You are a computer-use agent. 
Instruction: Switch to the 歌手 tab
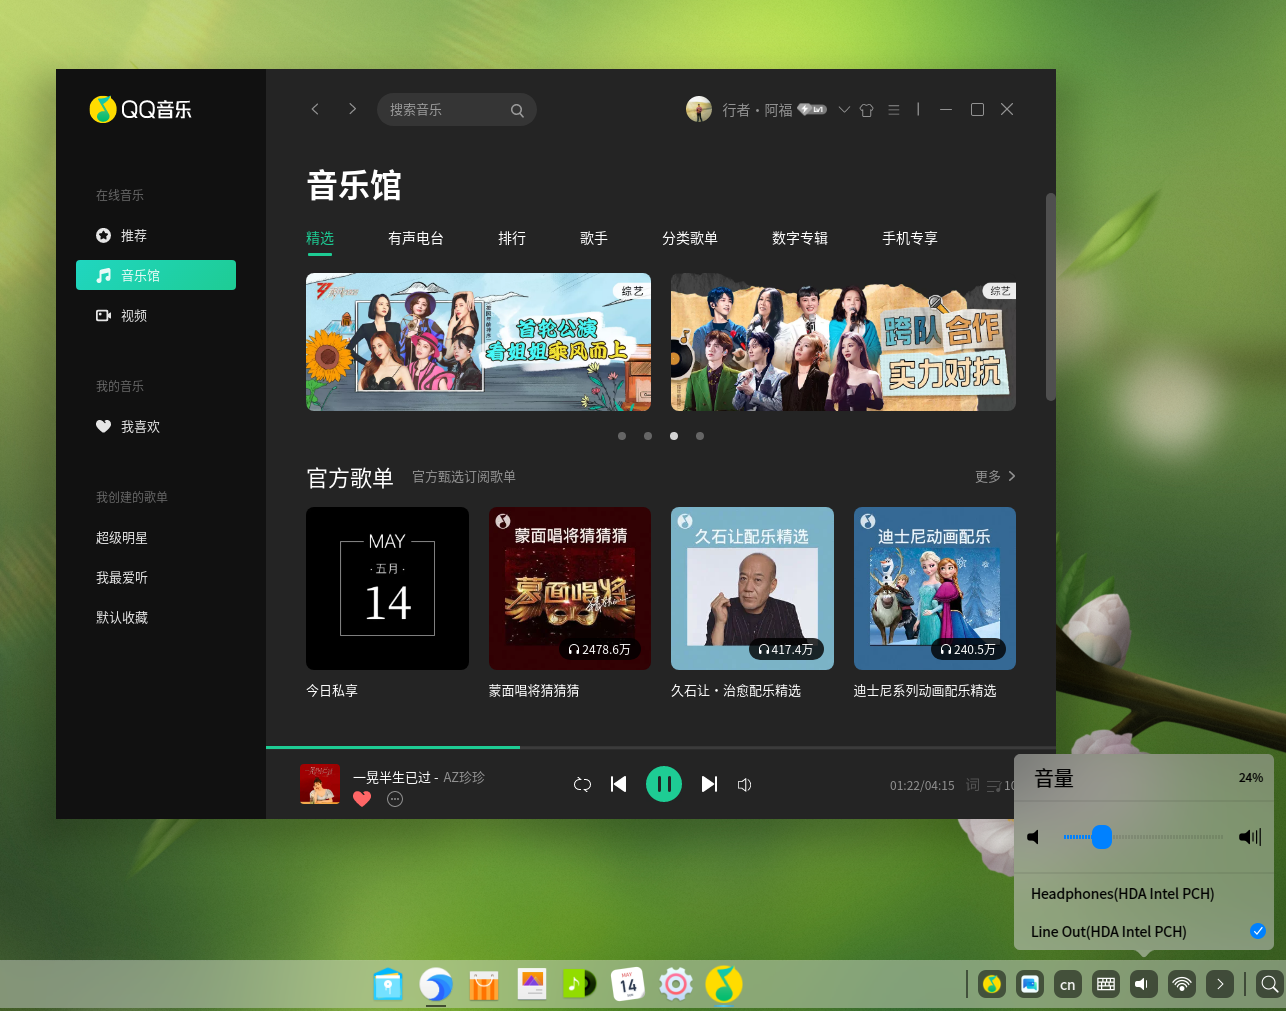tap(594, 238)
